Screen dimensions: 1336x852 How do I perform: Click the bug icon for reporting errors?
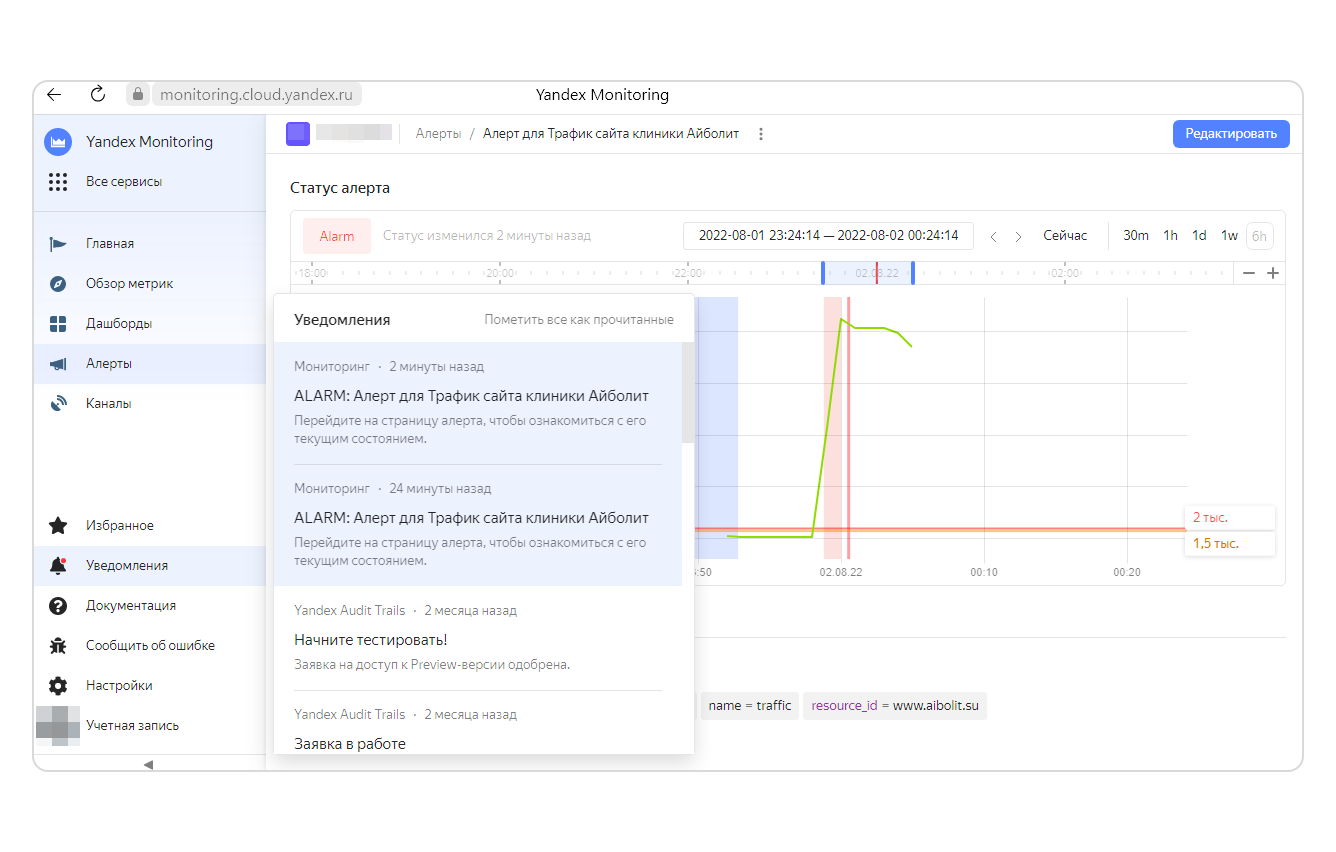tap(58, 646)
